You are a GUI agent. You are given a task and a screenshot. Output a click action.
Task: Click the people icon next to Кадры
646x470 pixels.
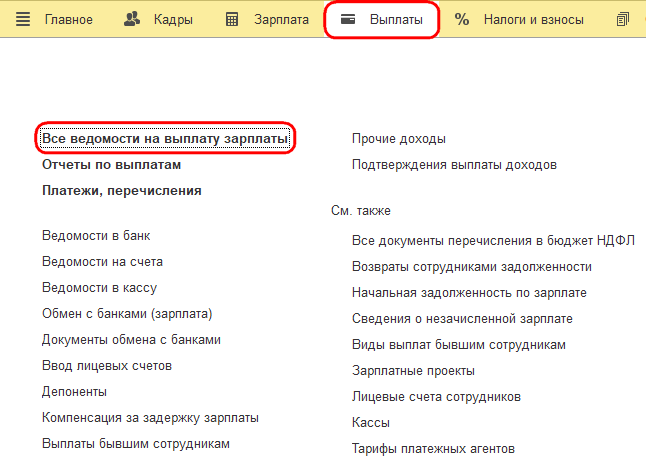(x=132, y=19)
